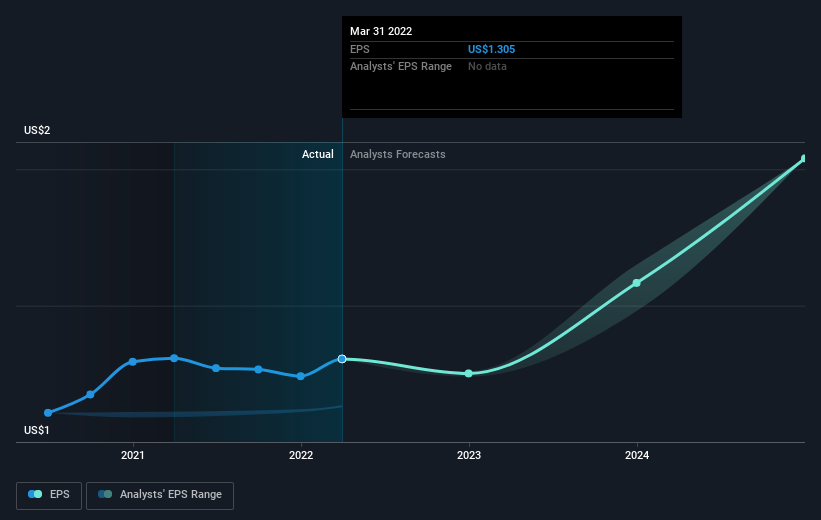Click the 2021 x-axis label
Viewport: 821px width, 520px height.
[x=132, y=455]
